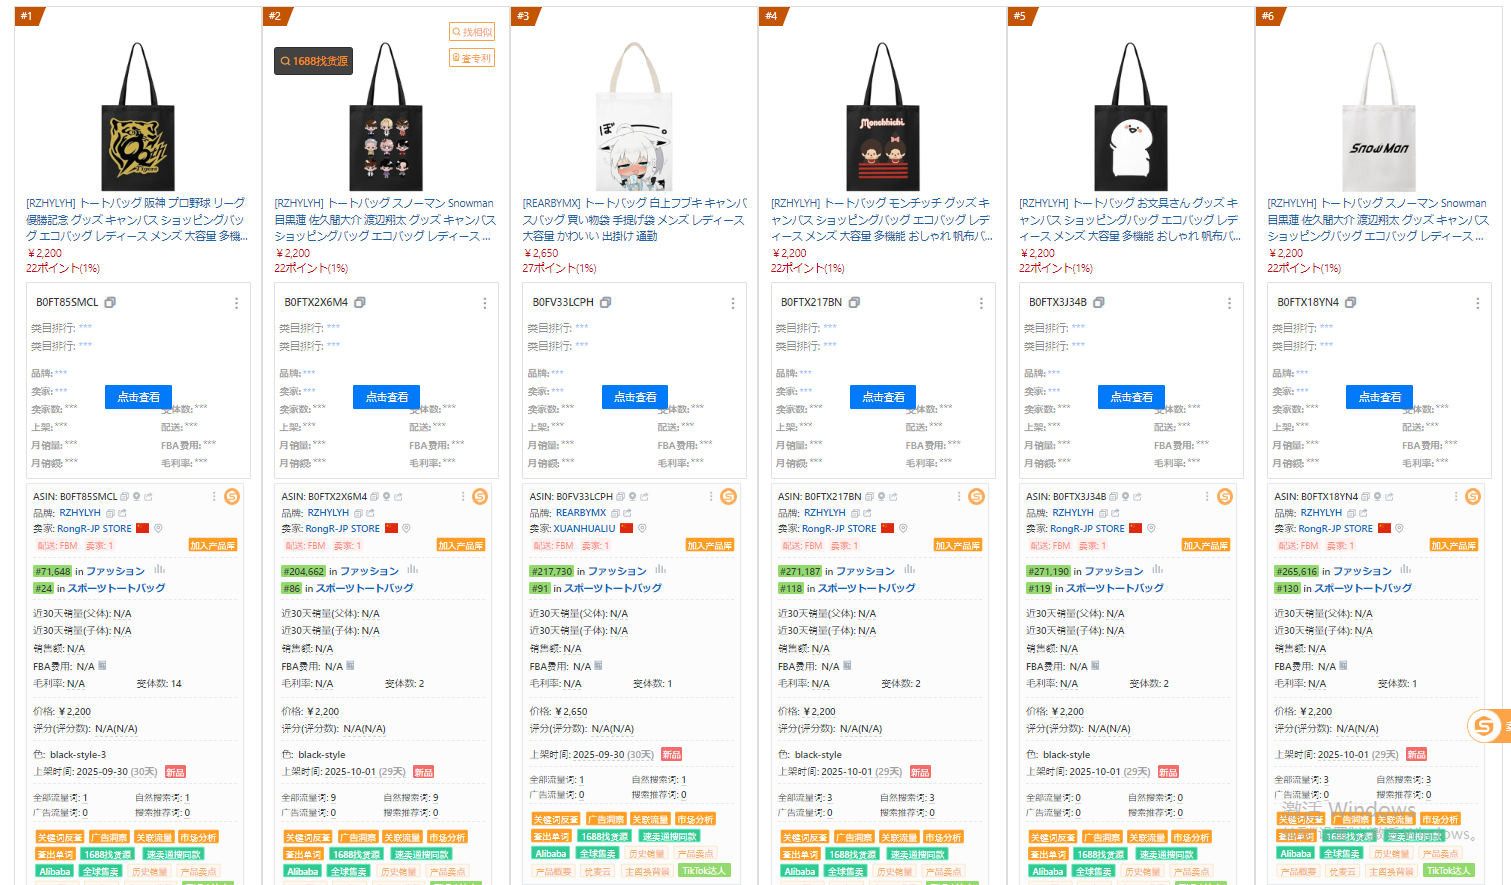Click the seller location pin next to XUANHUALIU
The width and height of the screenshot is (1511, 885).
(642, 528)
